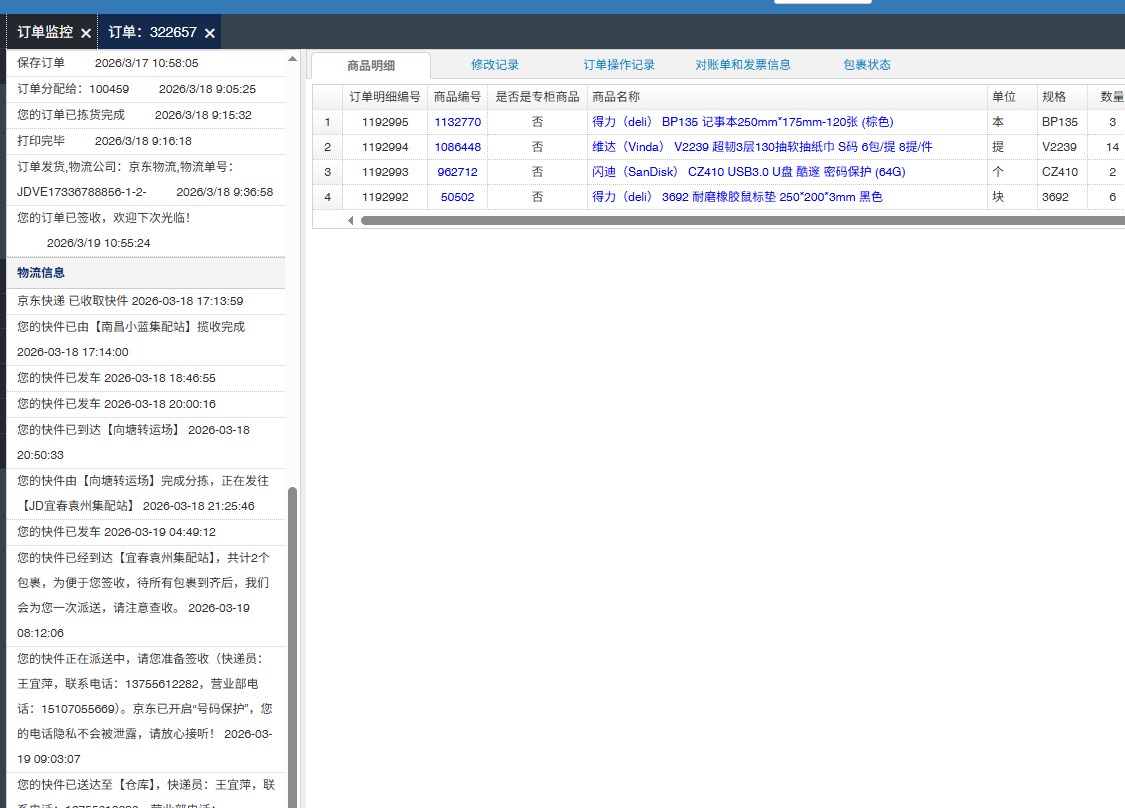Click the left panel's vertical scrollbar thumb
Image resolution: width=1125 pixels, height=808 pixels.
293,640
